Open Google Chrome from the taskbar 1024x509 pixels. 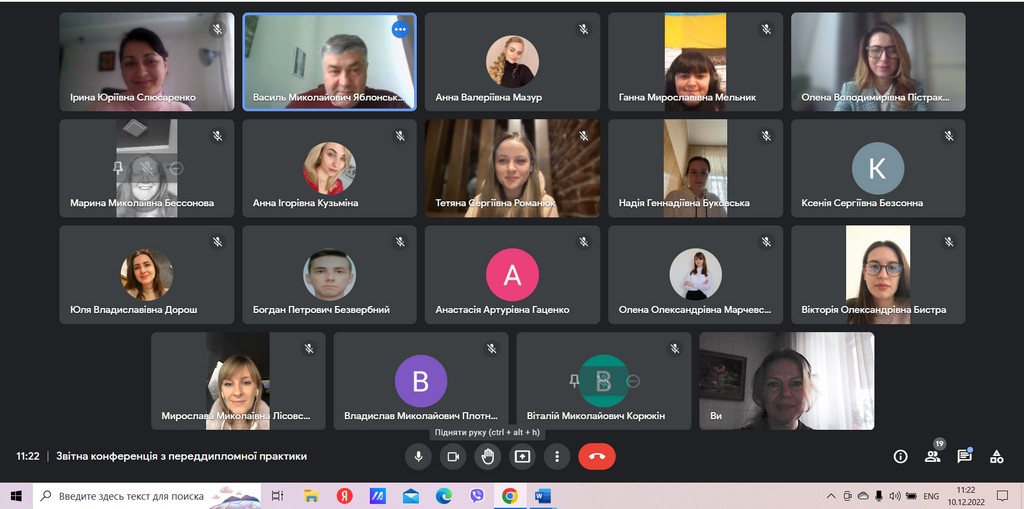510,496
